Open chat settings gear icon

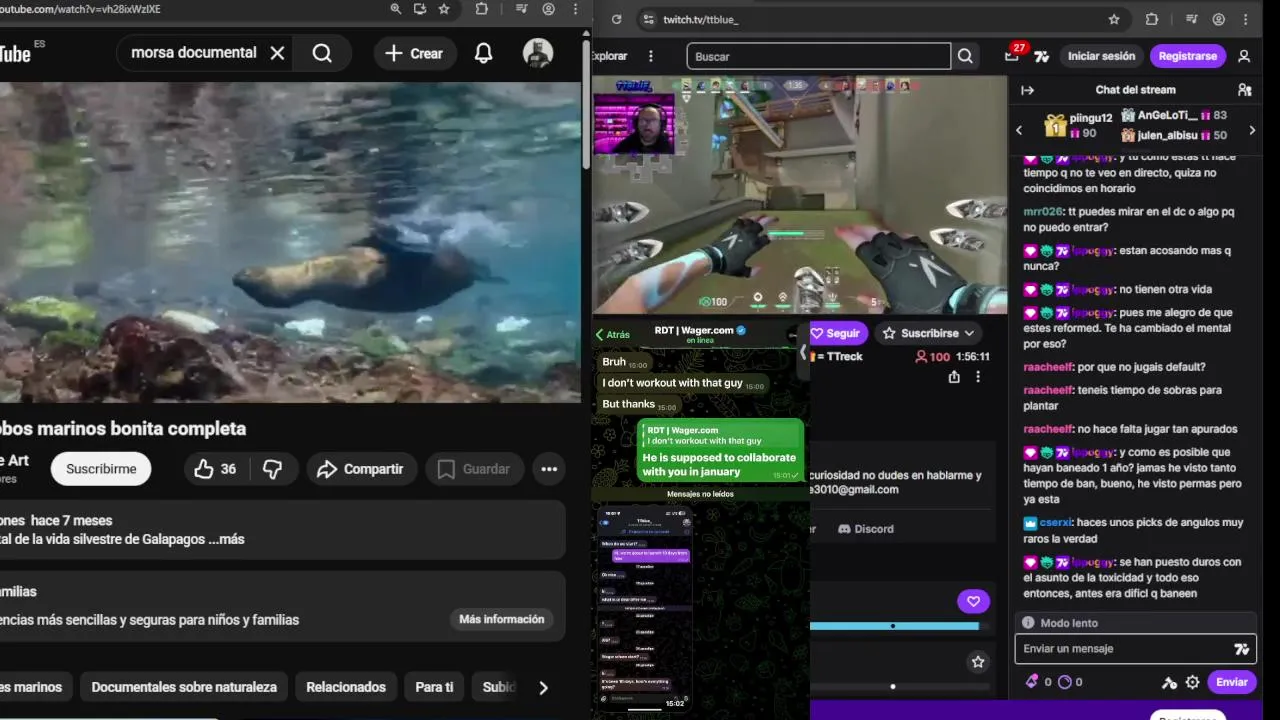coord(1192,682)
